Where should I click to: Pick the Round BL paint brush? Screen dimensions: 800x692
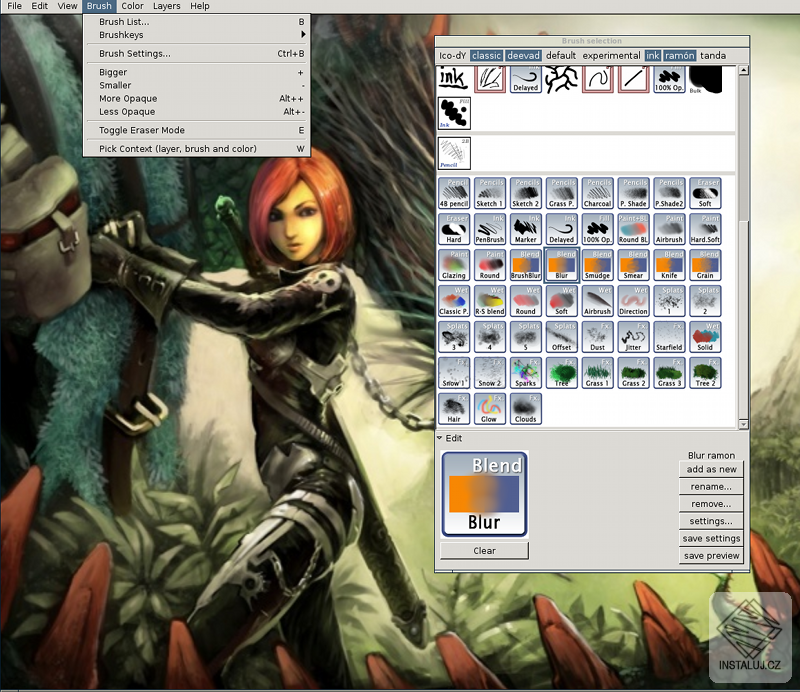coord(633,229)
